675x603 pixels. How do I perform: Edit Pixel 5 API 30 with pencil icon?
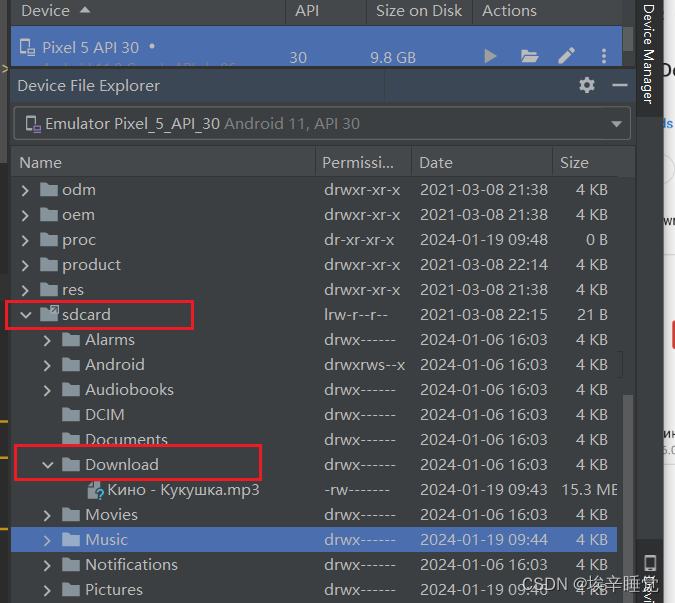[x=566, y=56]
